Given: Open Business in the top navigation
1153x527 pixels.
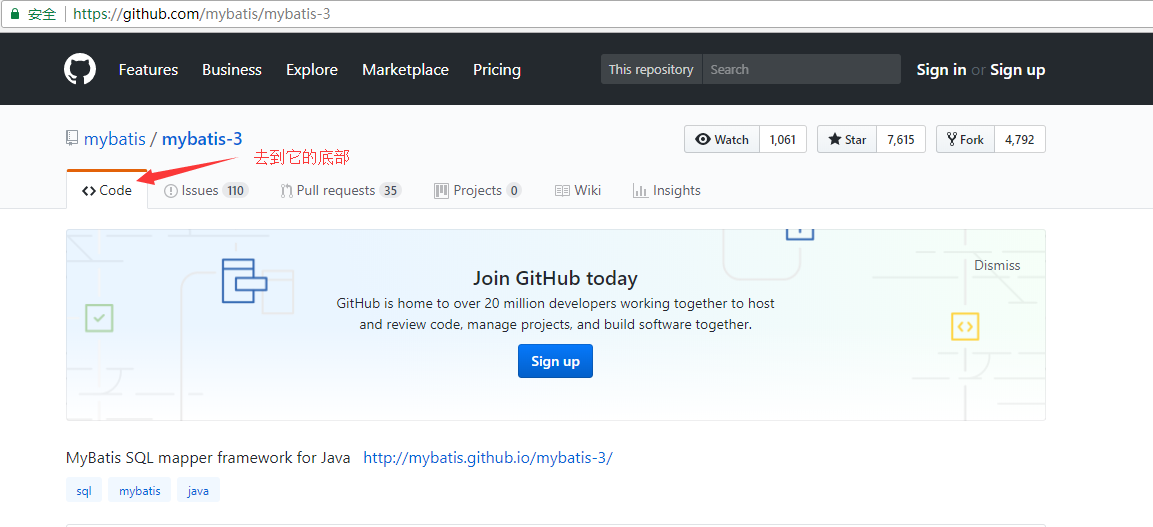Looking at the screenshot, I should [x=232, y=70].
